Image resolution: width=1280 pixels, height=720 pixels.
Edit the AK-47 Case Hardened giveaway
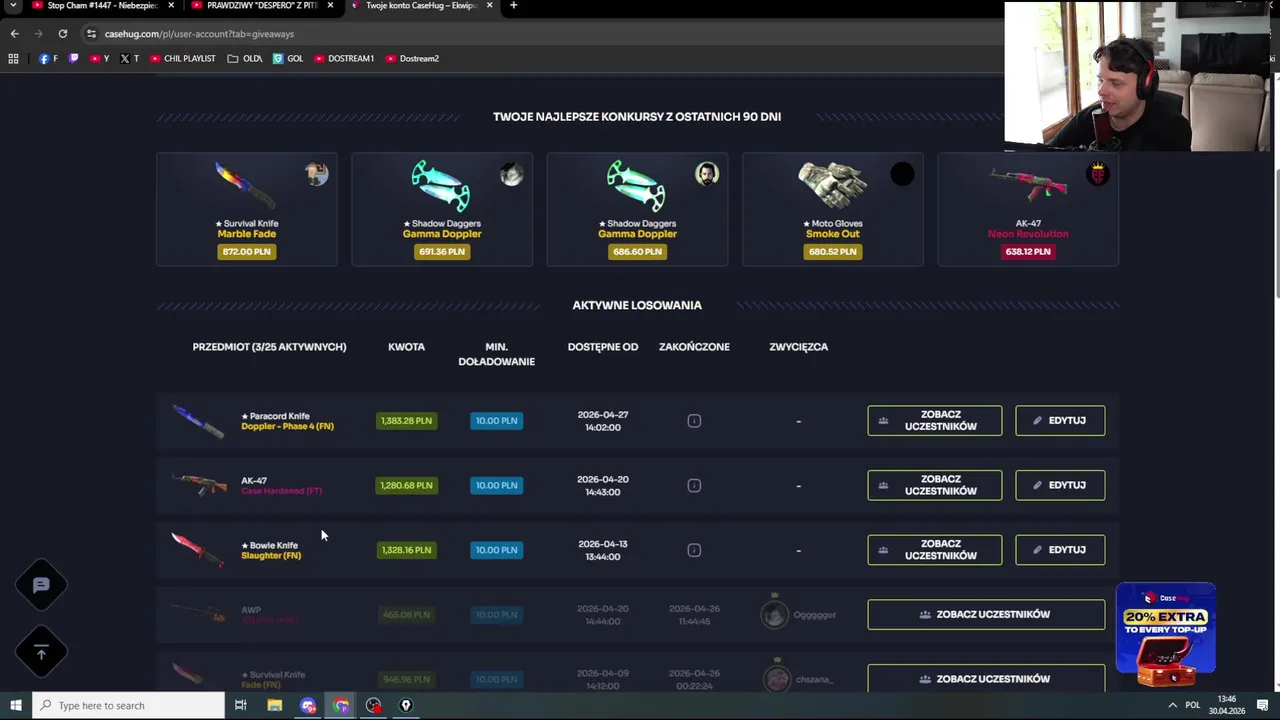(x=1060, y=485)
